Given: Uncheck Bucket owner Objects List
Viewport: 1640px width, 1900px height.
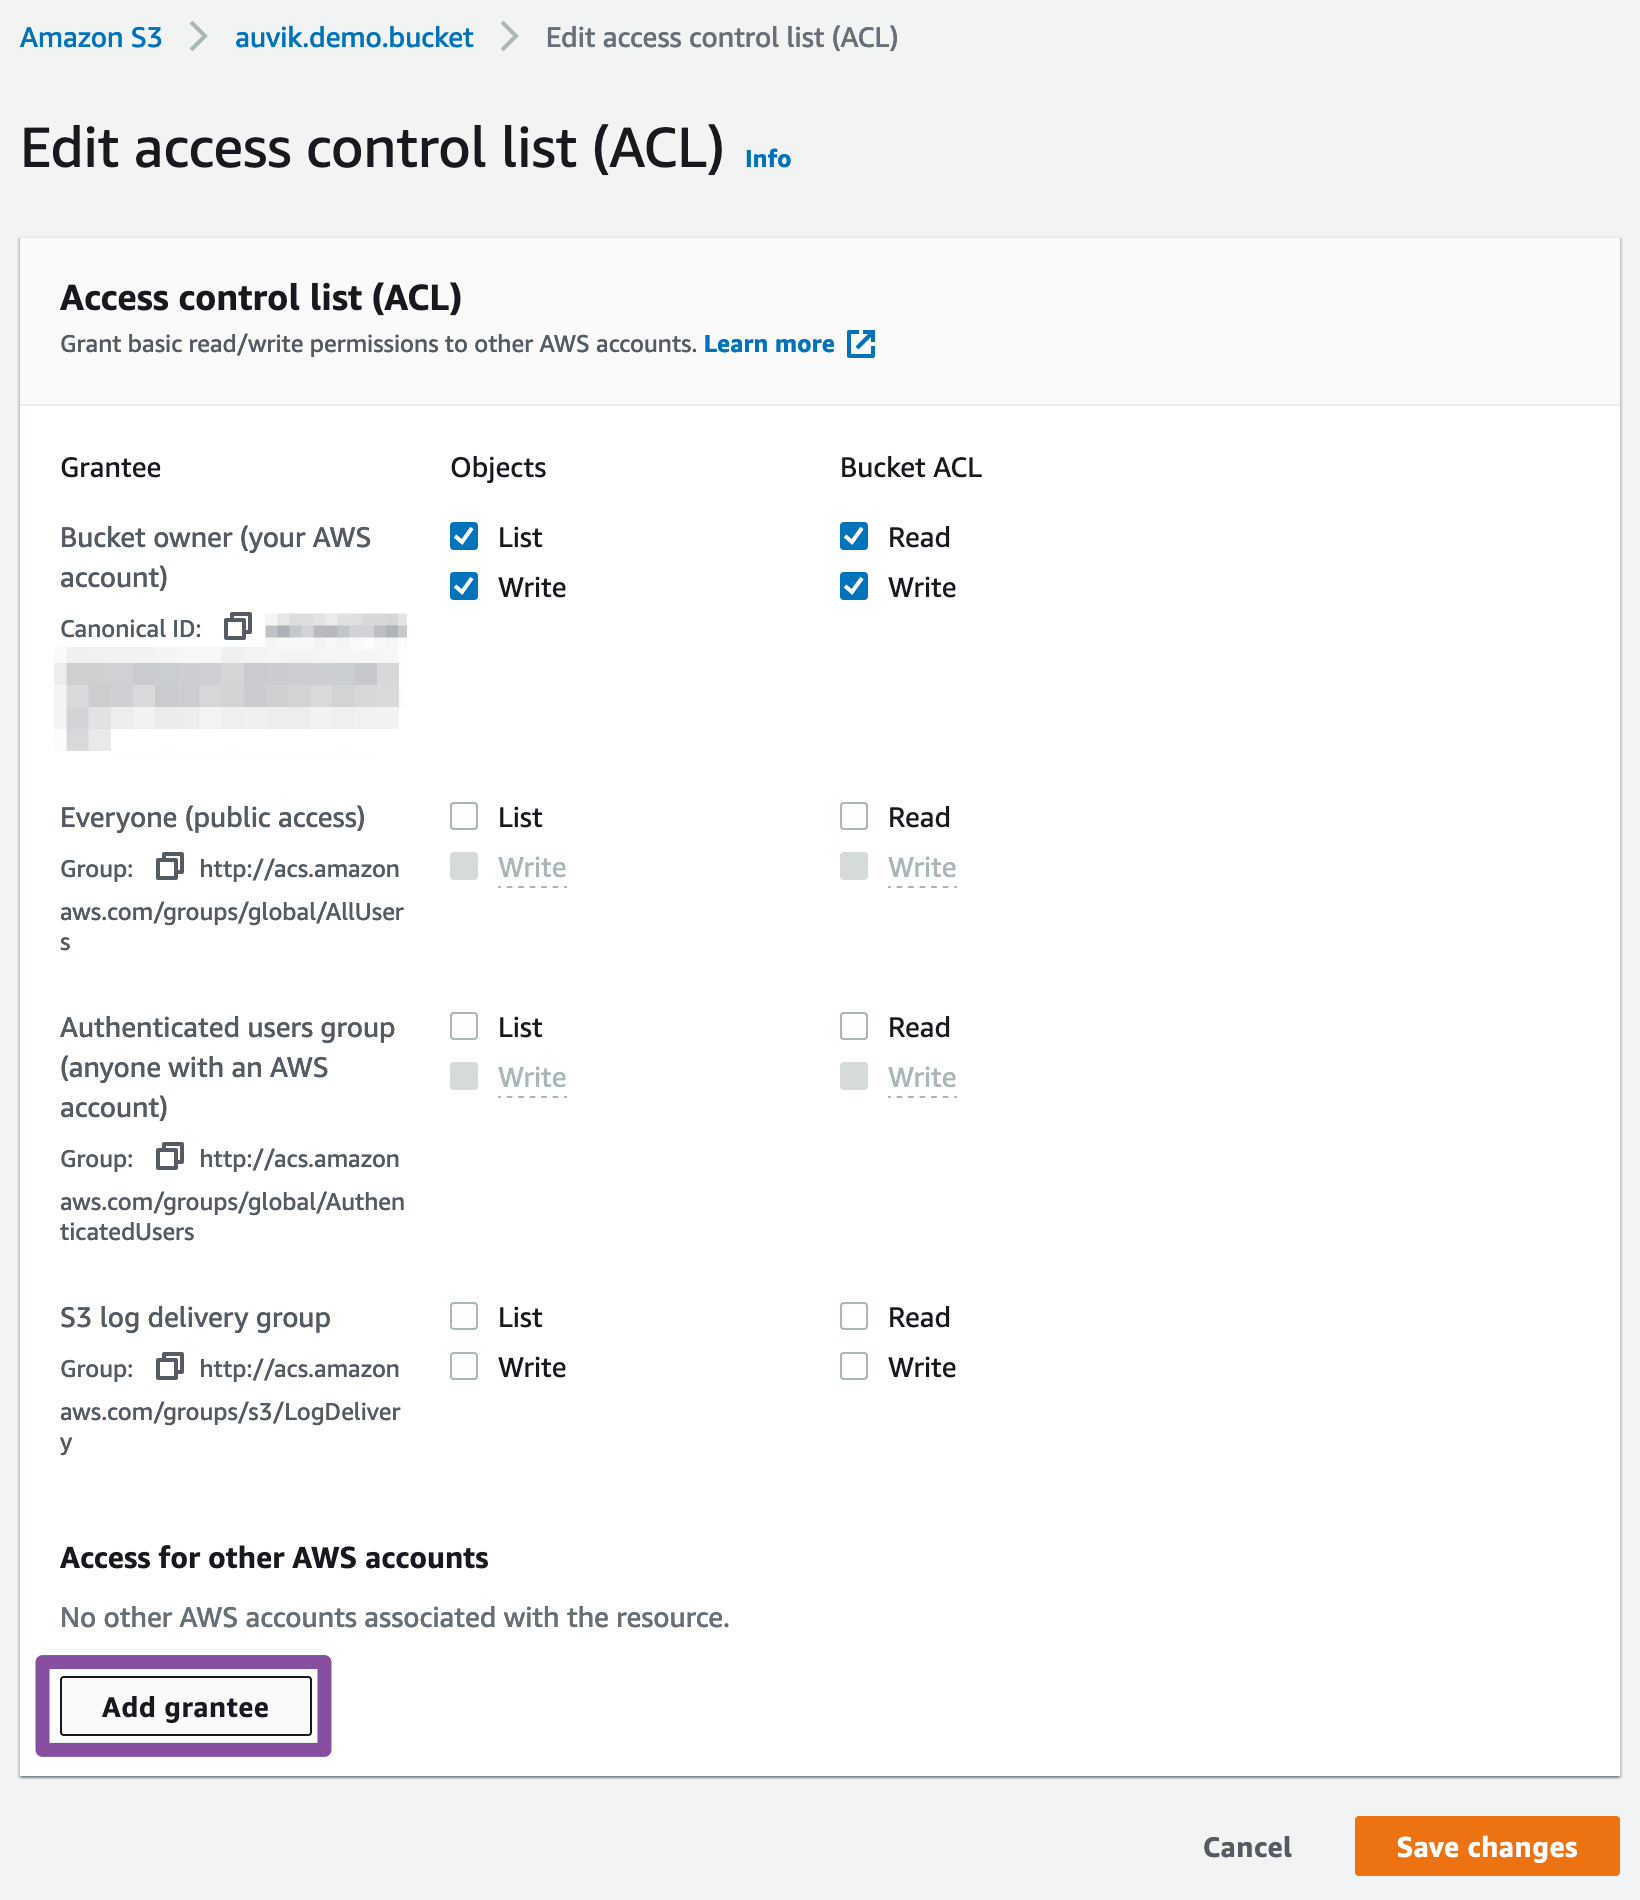Looking at the screenshot, I should [x=464, y=537].
